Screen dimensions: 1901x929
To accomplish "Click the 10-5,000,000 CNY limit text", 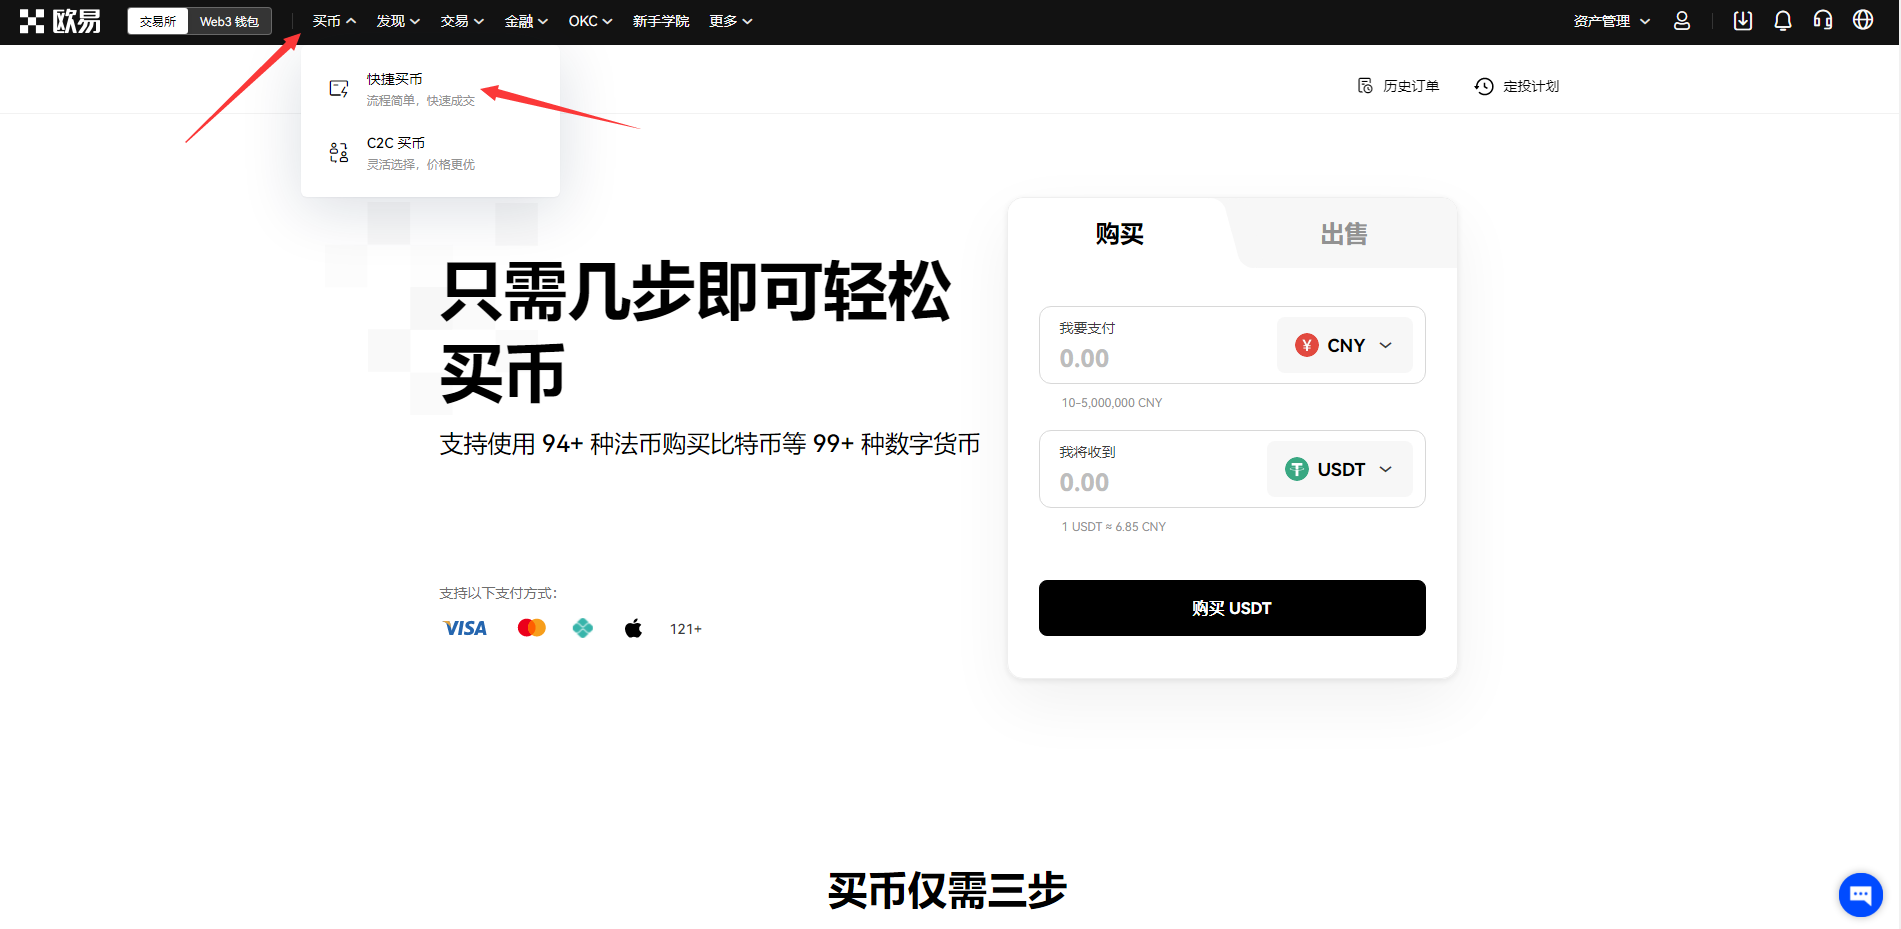I will (1112, 403).
